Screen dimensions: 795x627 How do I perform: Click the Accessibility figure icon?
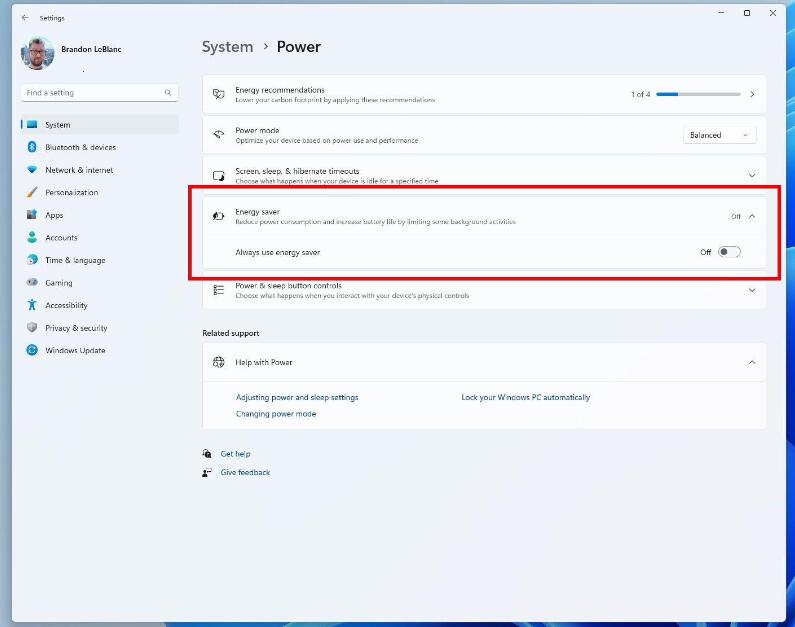(x=32, y=305)
